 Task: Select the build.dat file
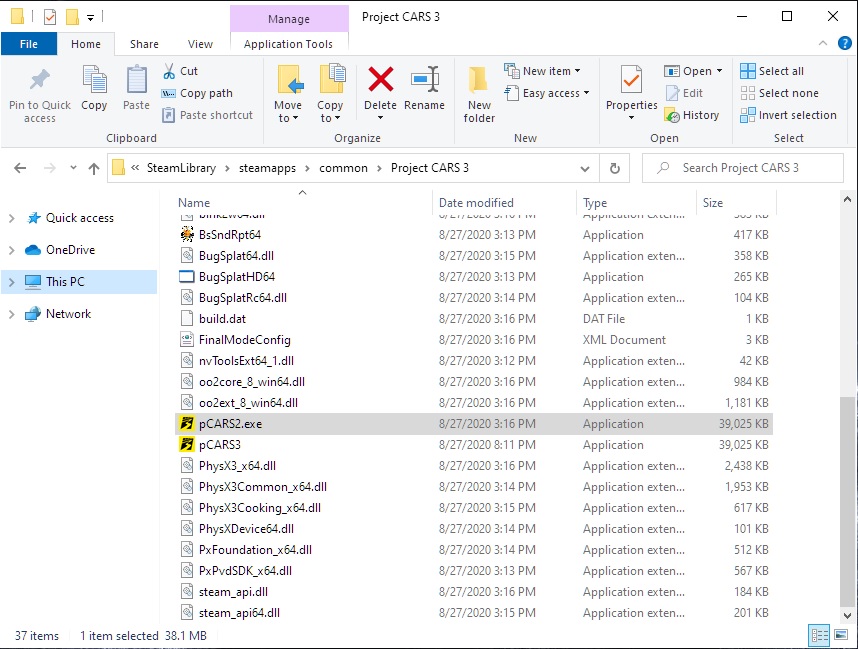474,319
